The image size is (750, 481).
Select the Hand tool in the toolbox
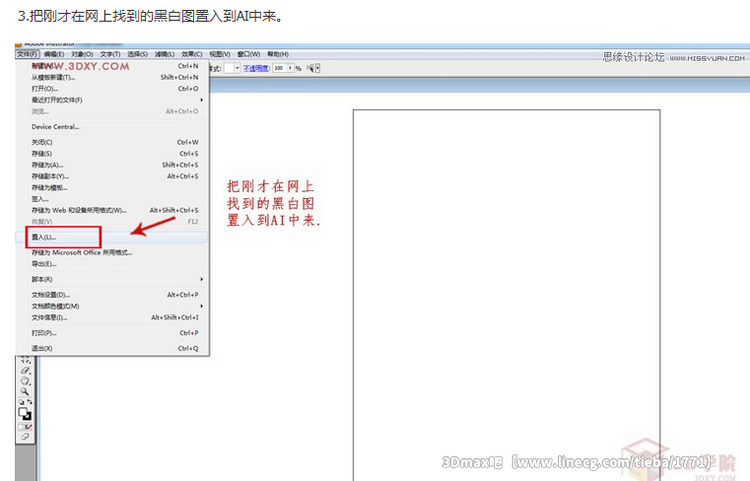pos(25,381)
